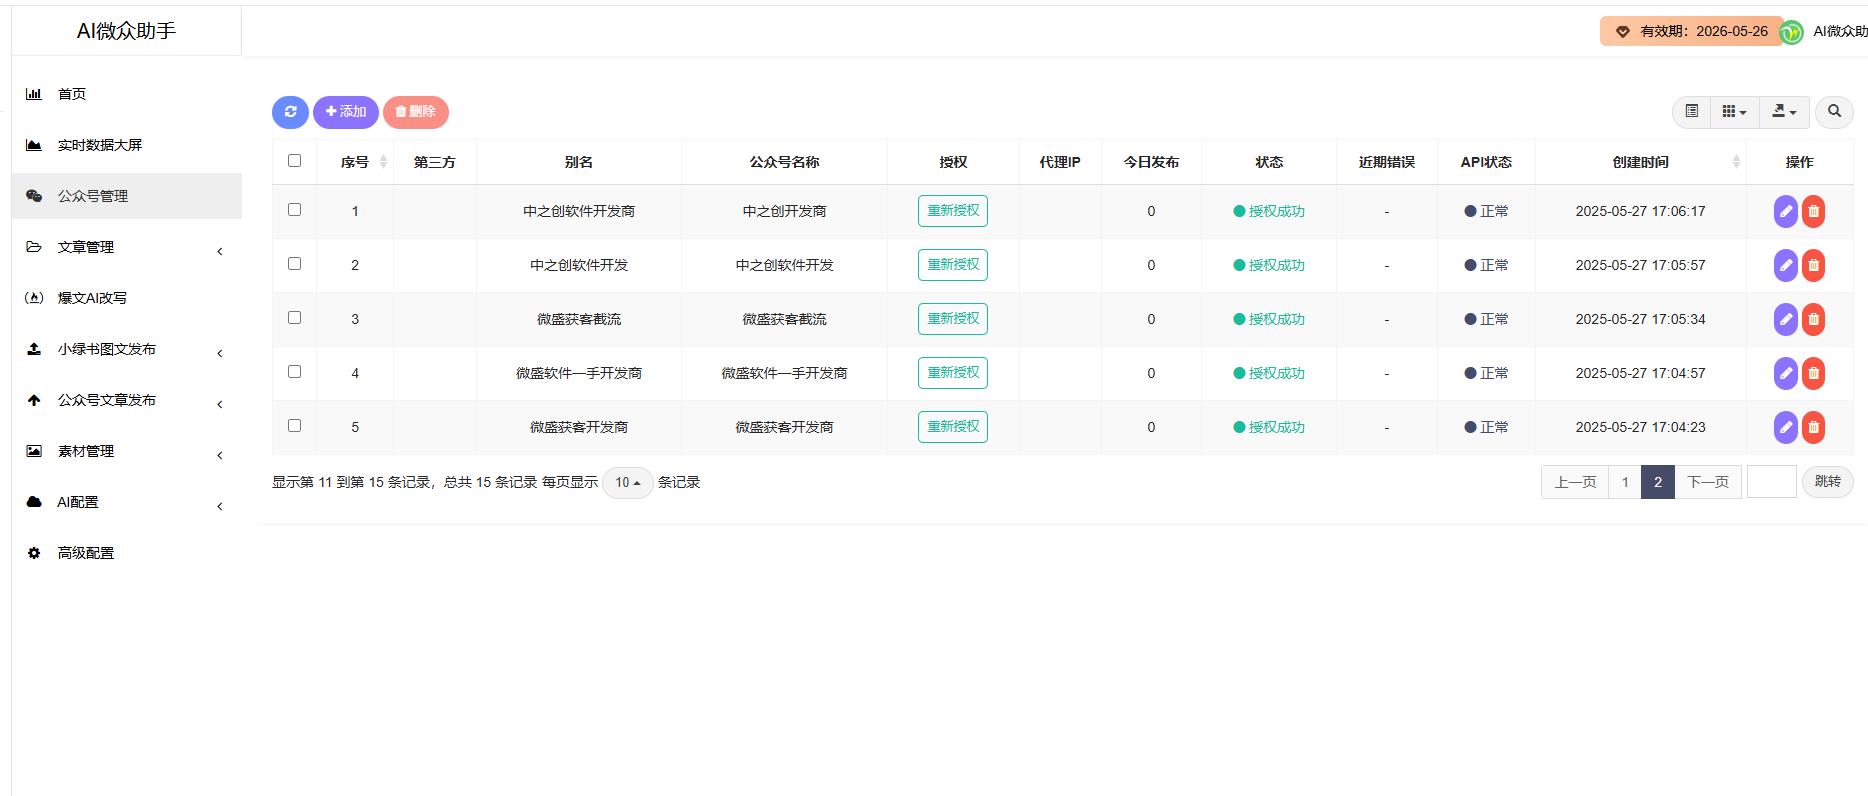Viewport: 1868px width, 796px height.
Task: Check the checkbox for row 2
Action: tap(294, 263)
